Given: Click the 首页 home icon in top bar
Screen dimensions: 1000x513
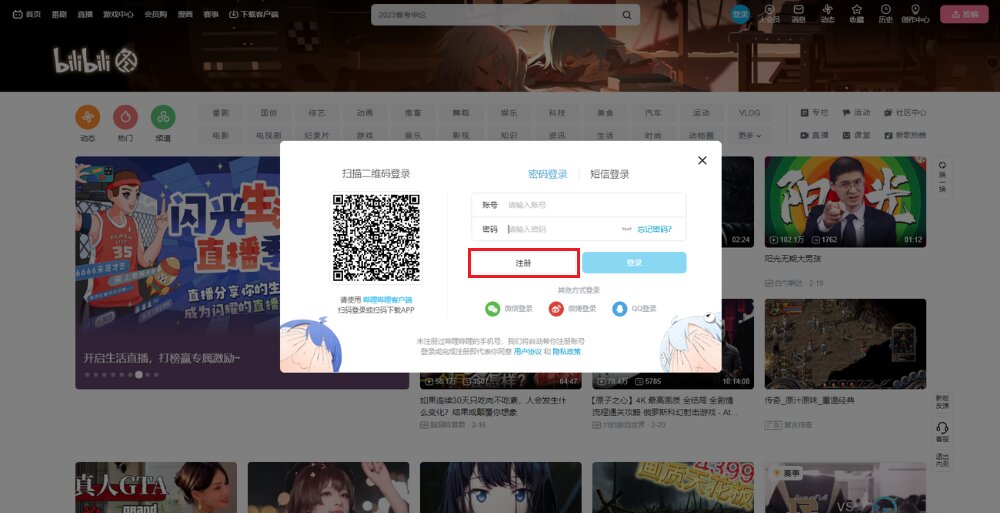Looking at the screenshot, I should pyautogui.click(x=27, y=14).
